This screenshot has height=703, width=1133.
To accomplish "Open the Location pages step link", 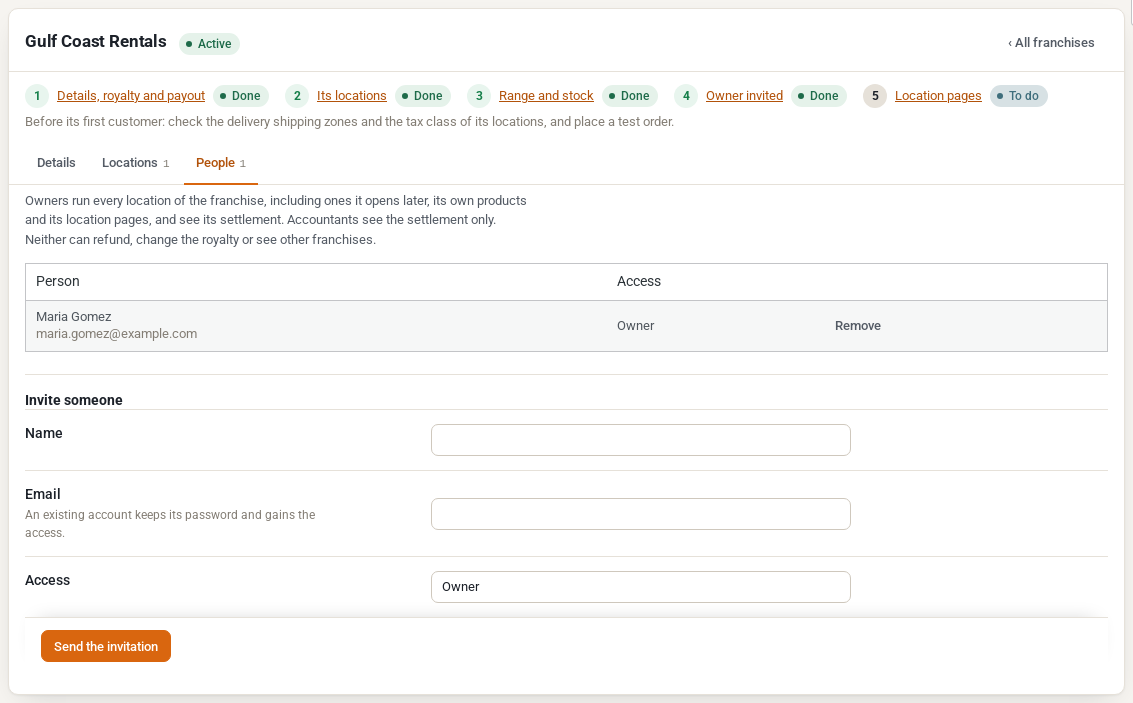I will 938,95.
